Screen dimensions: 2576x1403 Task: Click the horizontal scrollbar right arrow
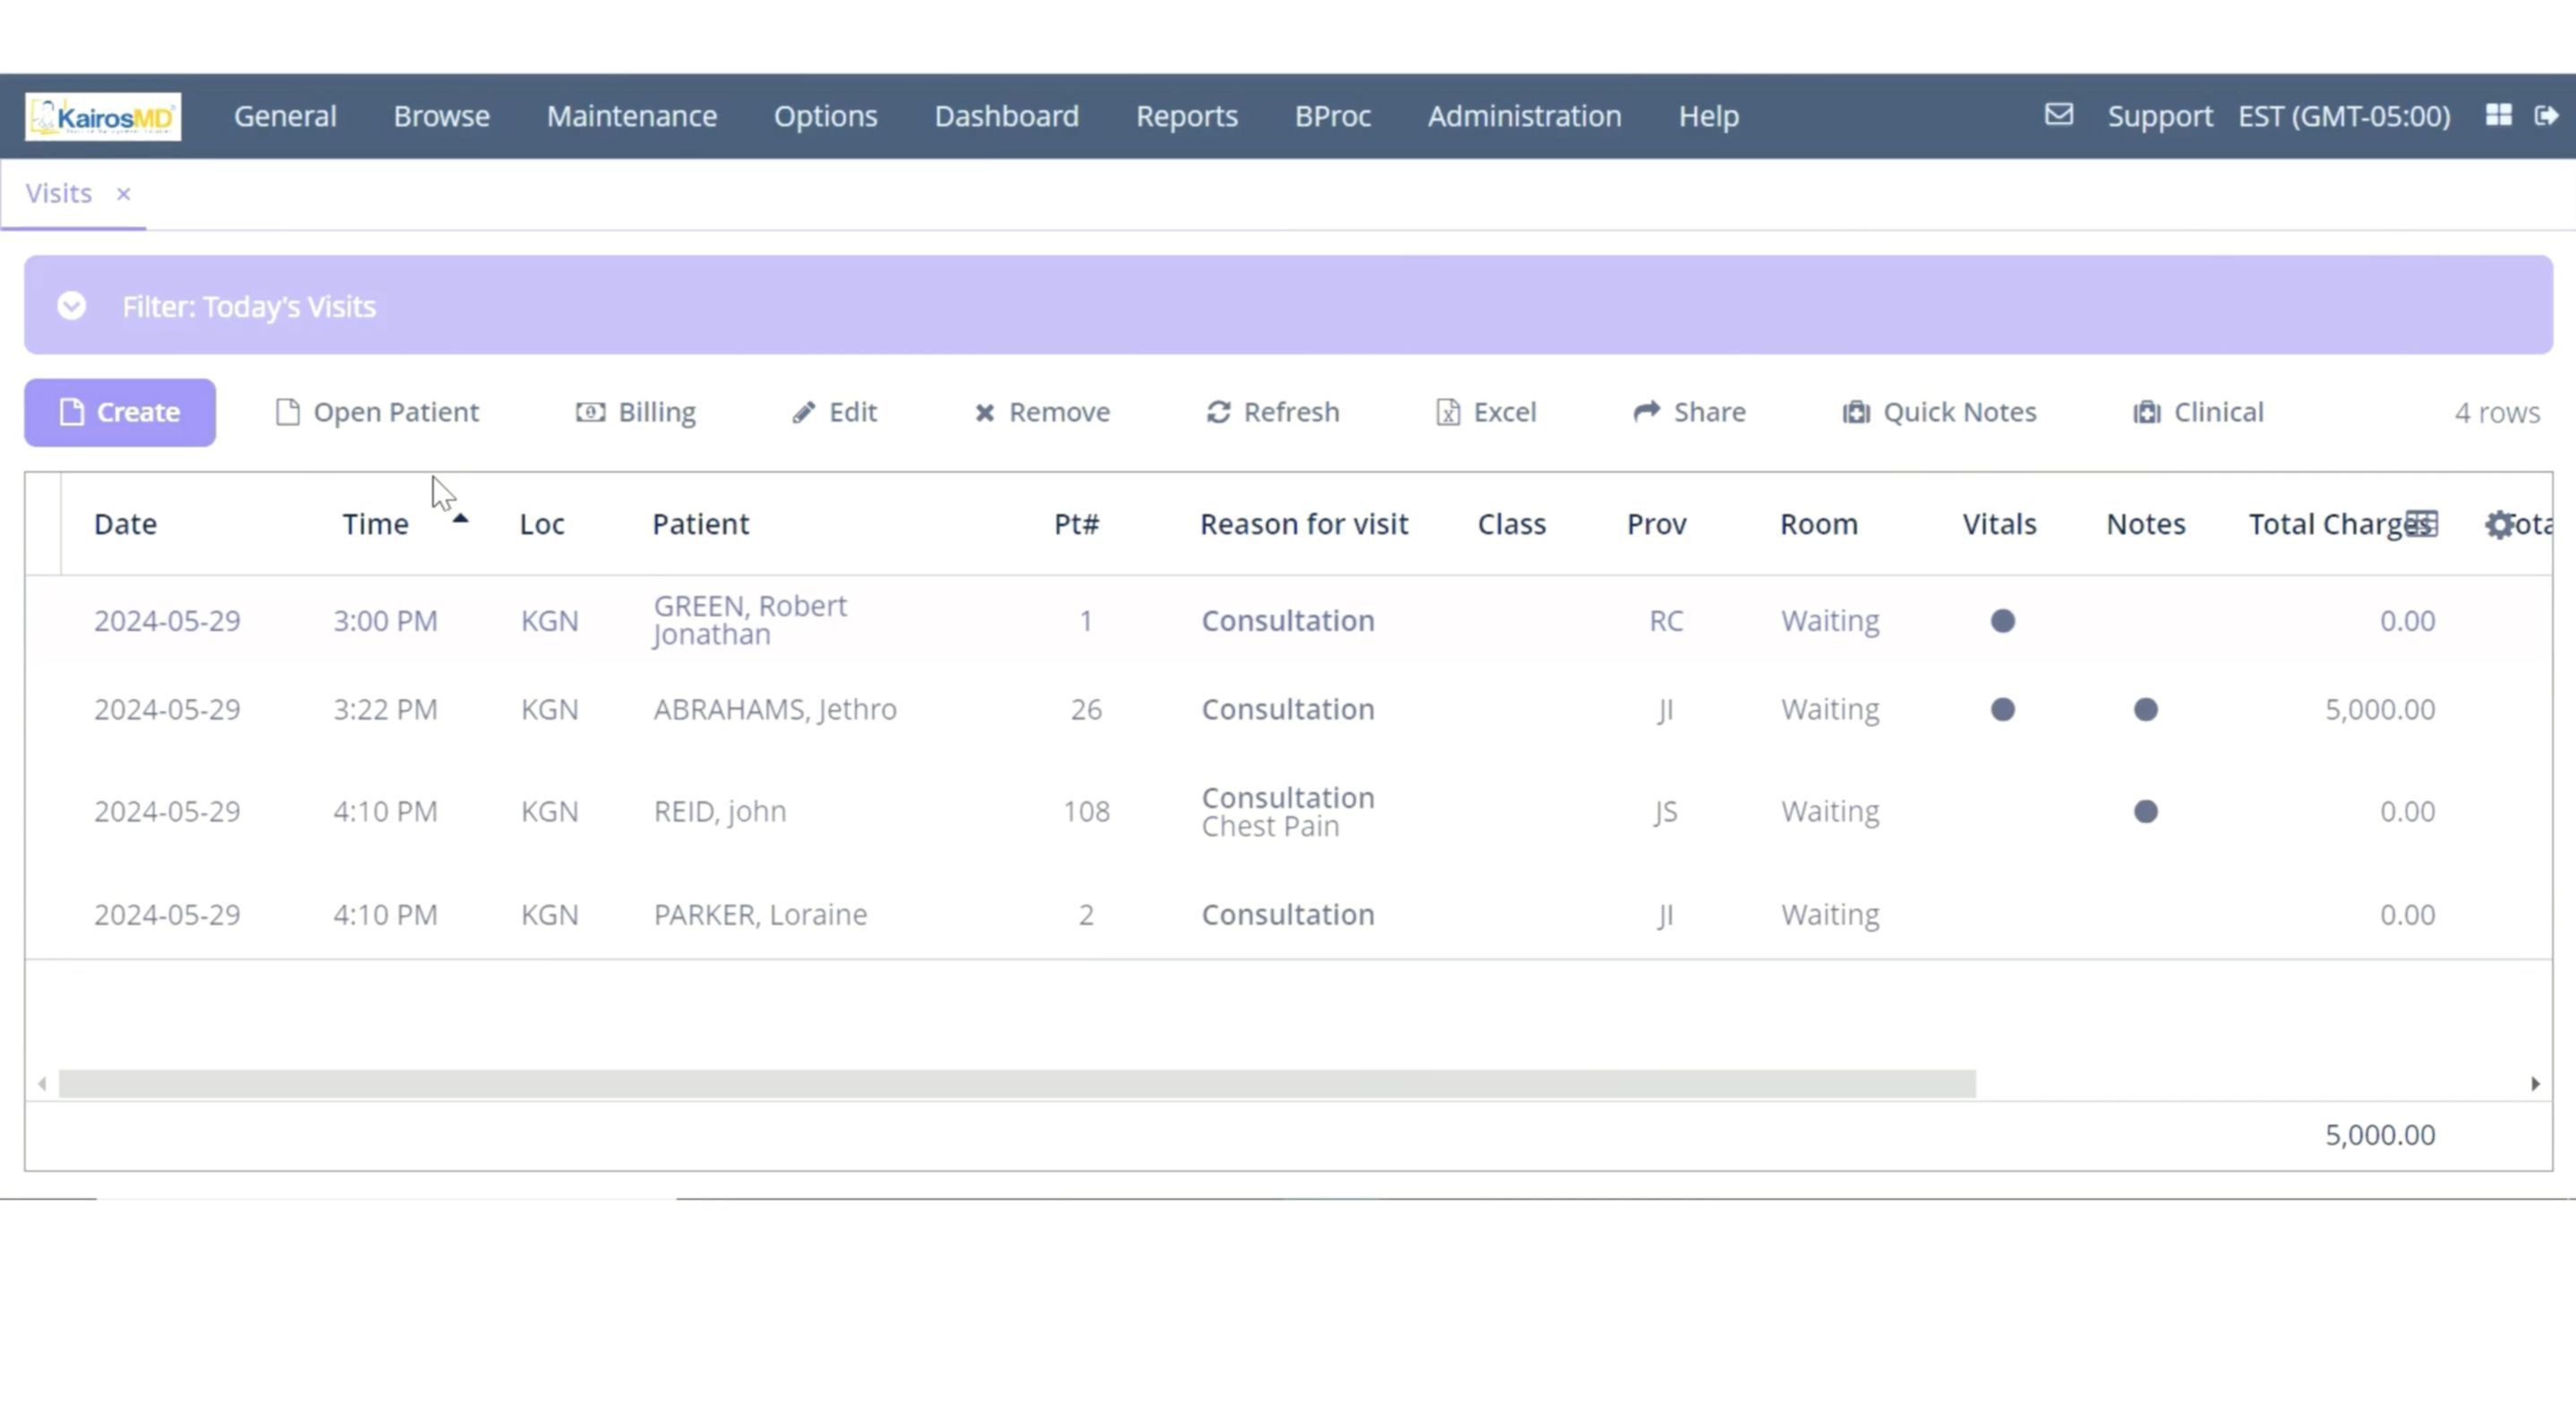pos(2535,1083)
